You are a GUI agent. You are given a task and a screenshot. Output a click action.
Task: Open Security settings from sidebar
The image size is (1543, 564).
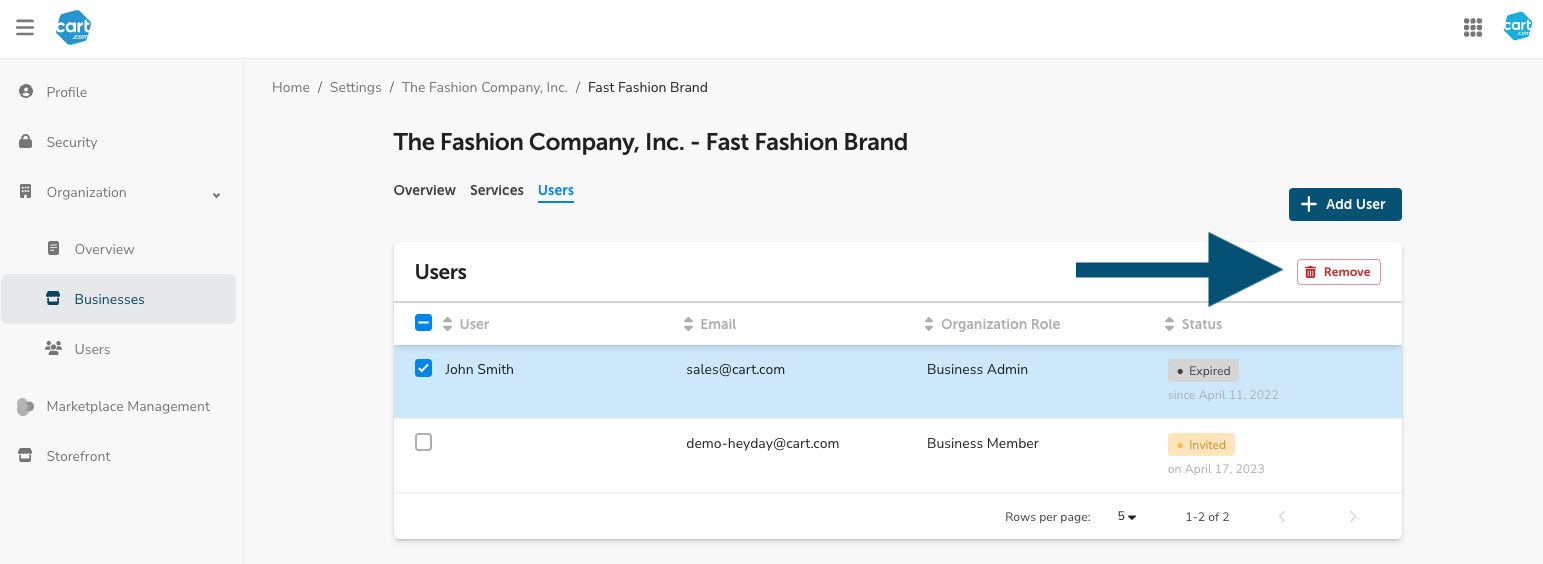tap(71, 142)
